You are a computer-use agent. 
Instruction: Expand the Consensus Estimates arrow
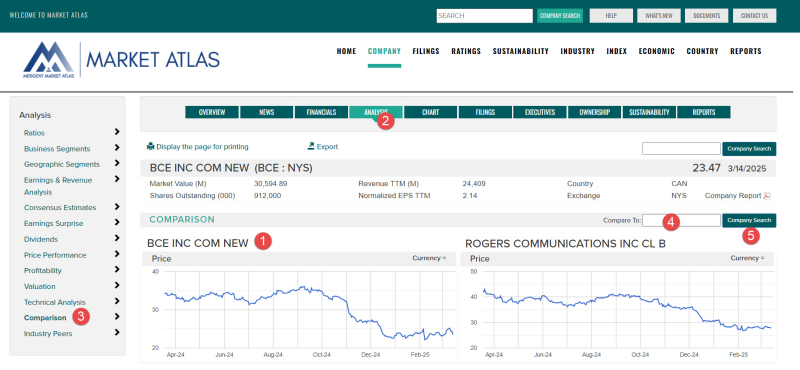click(117, 207)
